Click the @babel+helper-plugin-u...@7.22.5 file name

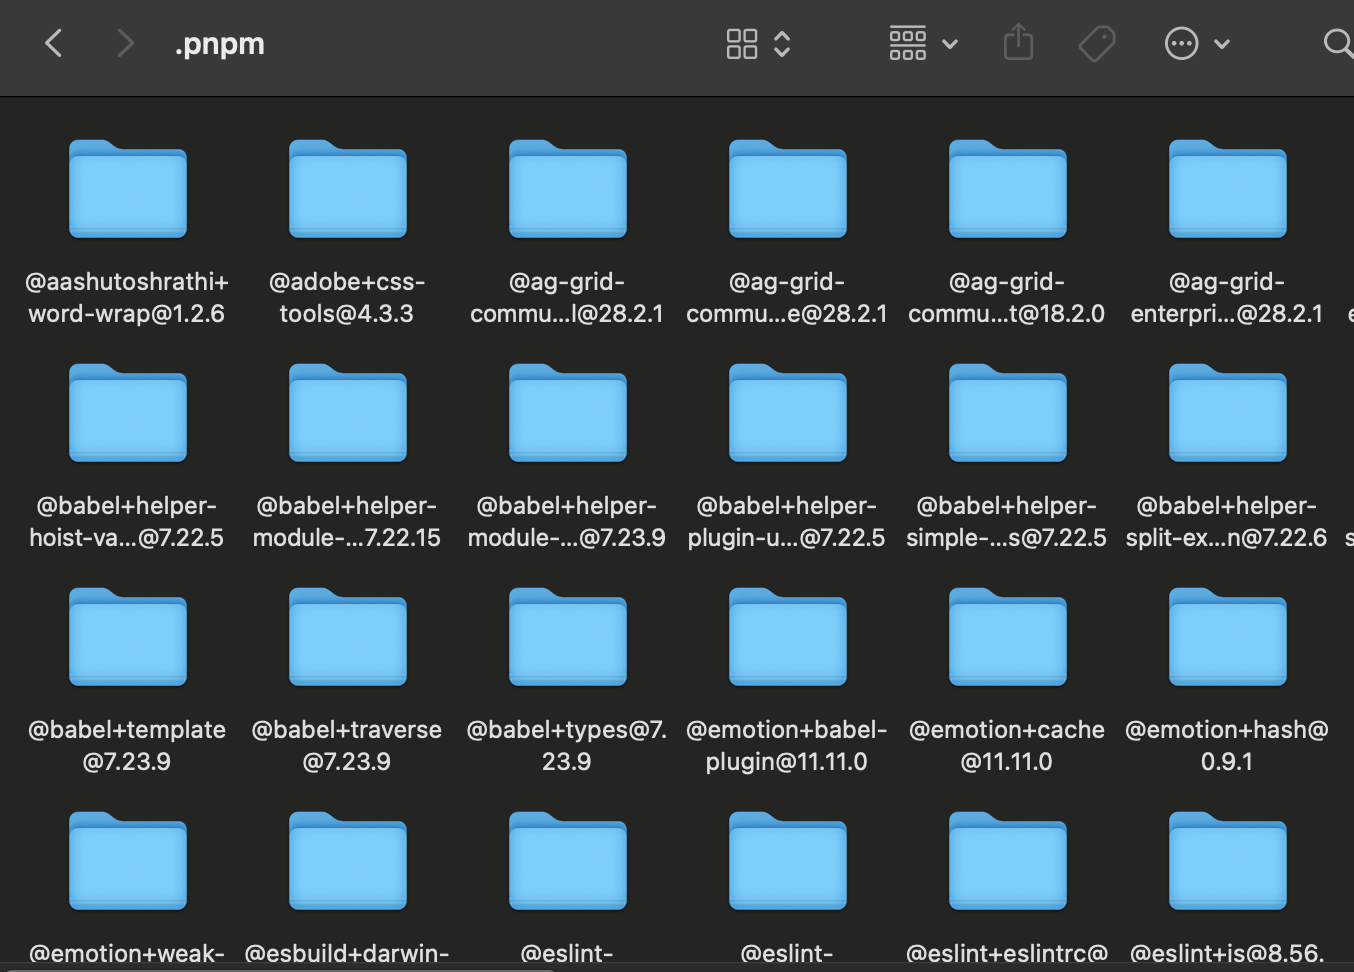click(787, 522)
